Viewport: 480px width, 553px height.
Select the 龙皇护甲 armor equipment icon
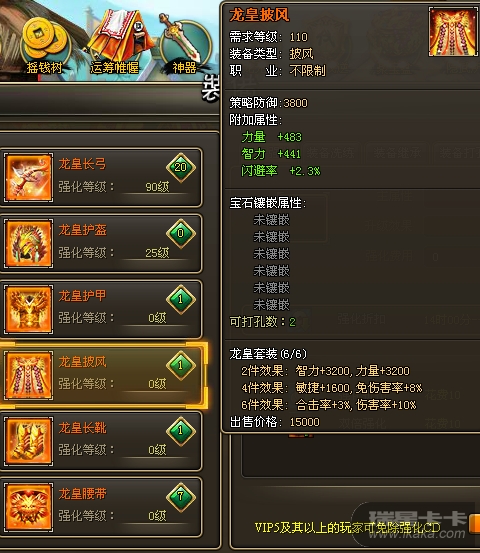pyautogui.click(x=29, y=309)
